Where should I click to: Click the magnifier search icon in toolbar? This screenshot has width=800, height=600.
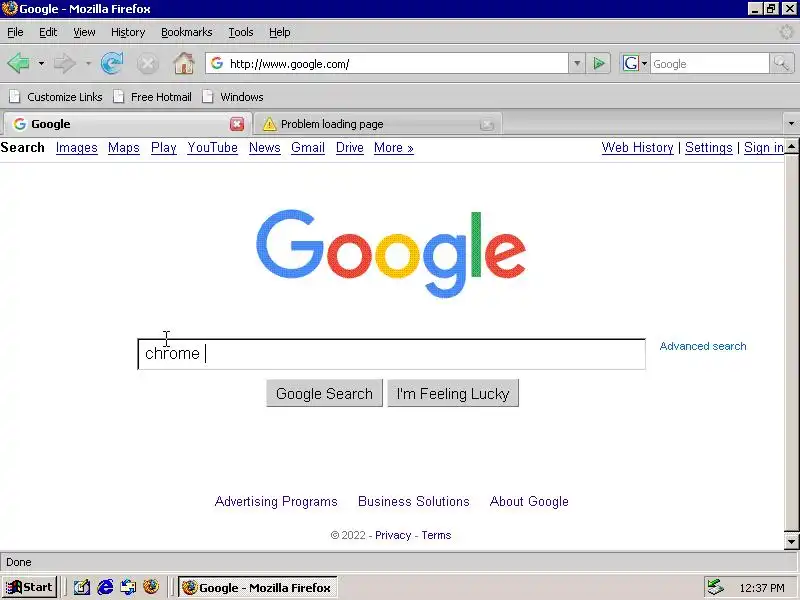coord(781,64)
